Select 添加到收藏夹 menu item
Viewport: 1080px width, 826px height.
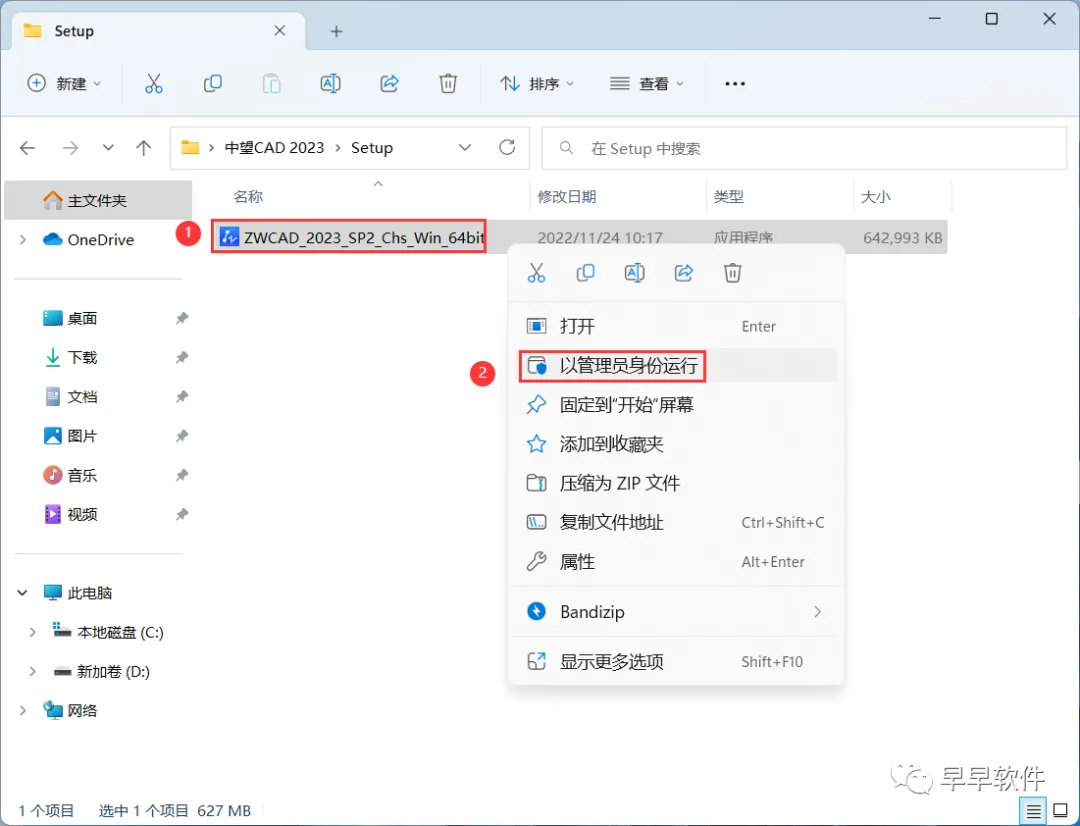[x=676, y=444]
